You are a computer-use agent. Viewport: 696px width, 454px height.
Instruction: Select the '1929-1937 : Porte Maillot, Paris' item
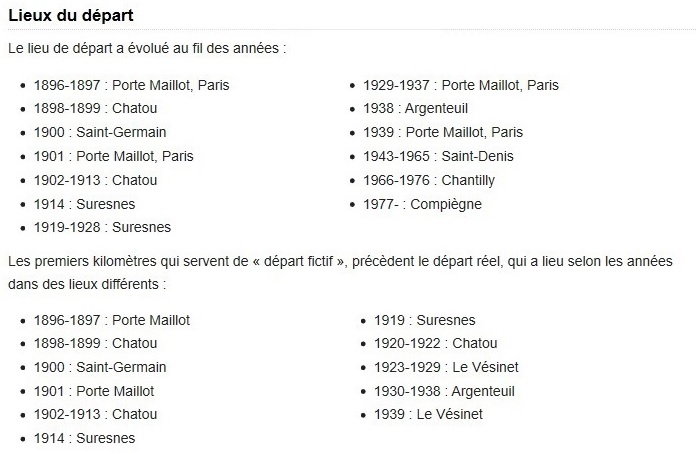[461, 85]
